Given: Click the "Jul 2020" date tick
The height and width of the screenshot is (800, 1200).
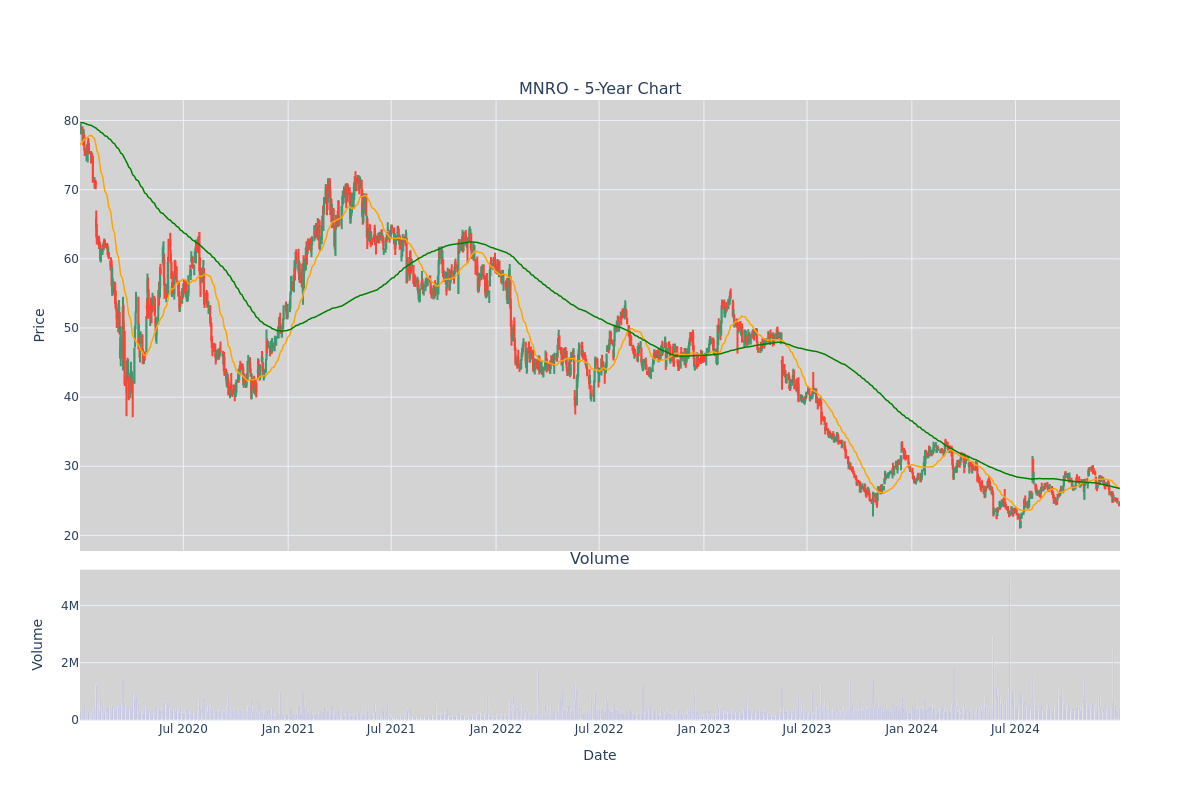Looking at the screenshot, I should point(183,729).
